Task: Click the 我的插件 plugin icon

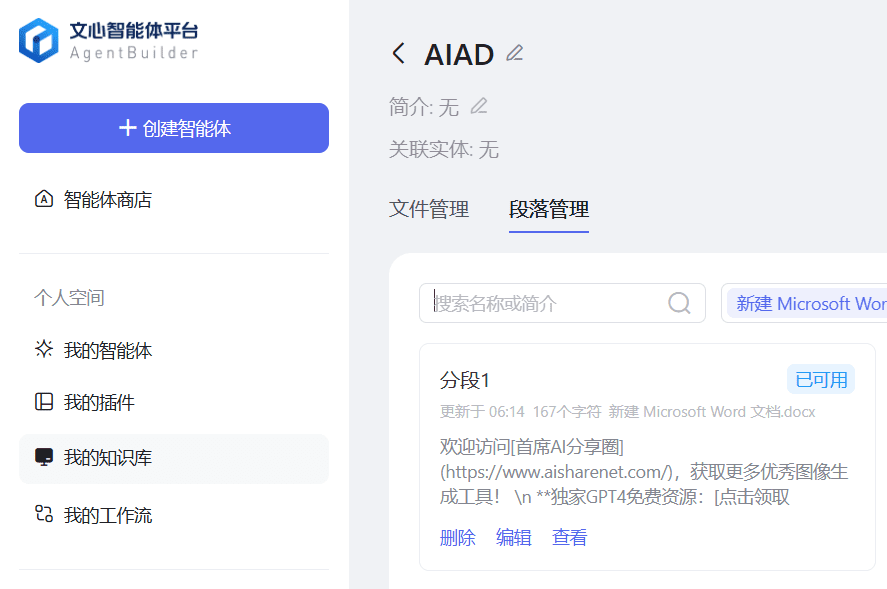Action: (44, 402)
